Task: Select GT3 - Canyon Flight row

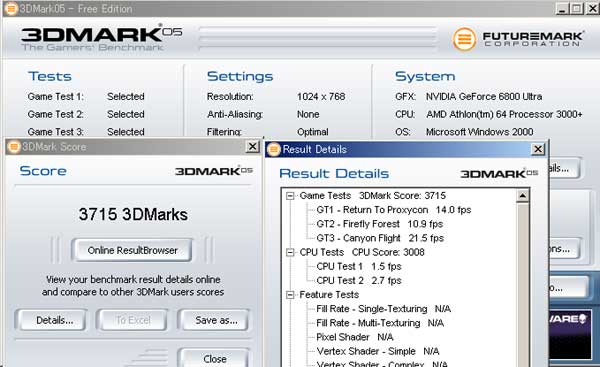Action: point(380,238)
